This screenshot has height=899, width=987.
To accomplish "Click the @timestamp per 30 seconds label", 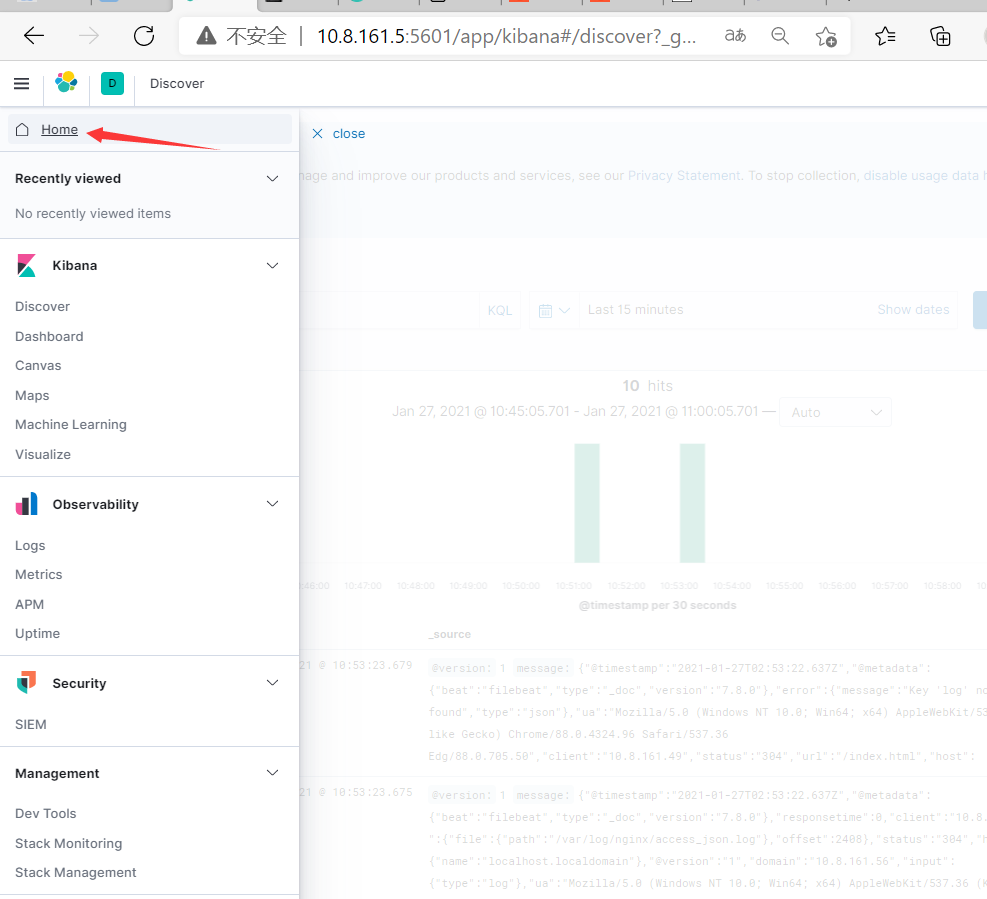I will point(657,606).
